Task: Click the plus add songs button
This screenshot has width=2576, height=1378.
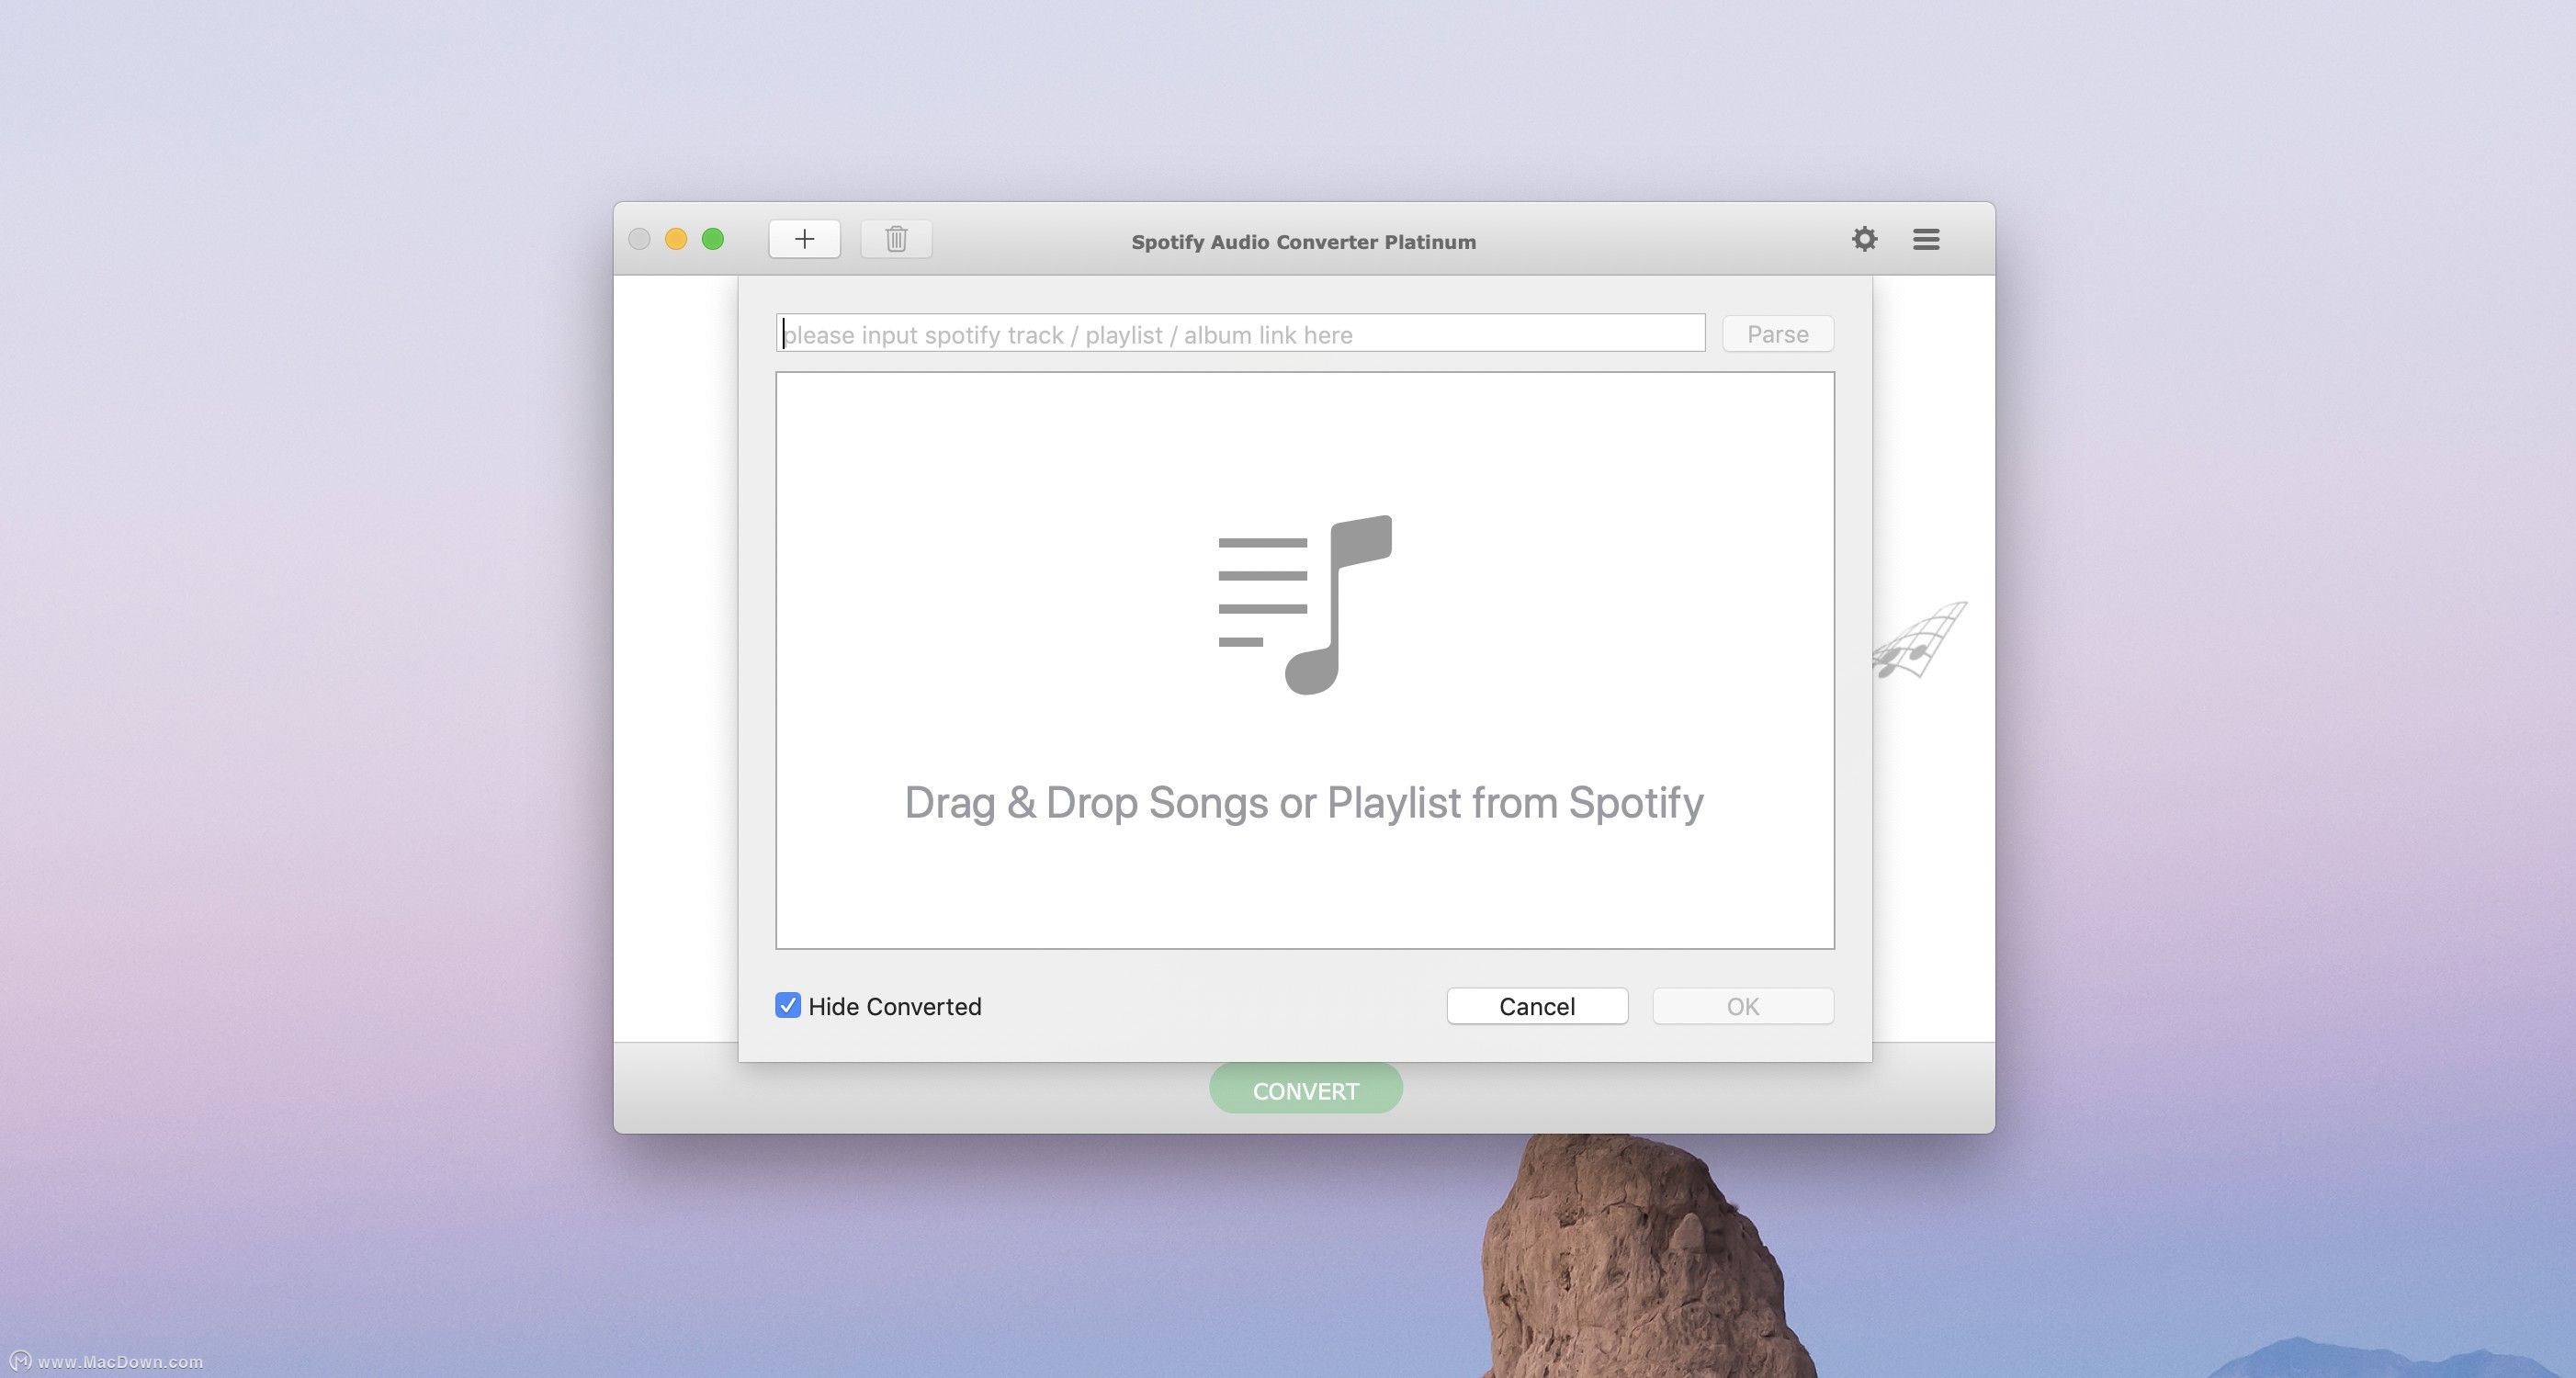Action: tap(804, 239)
